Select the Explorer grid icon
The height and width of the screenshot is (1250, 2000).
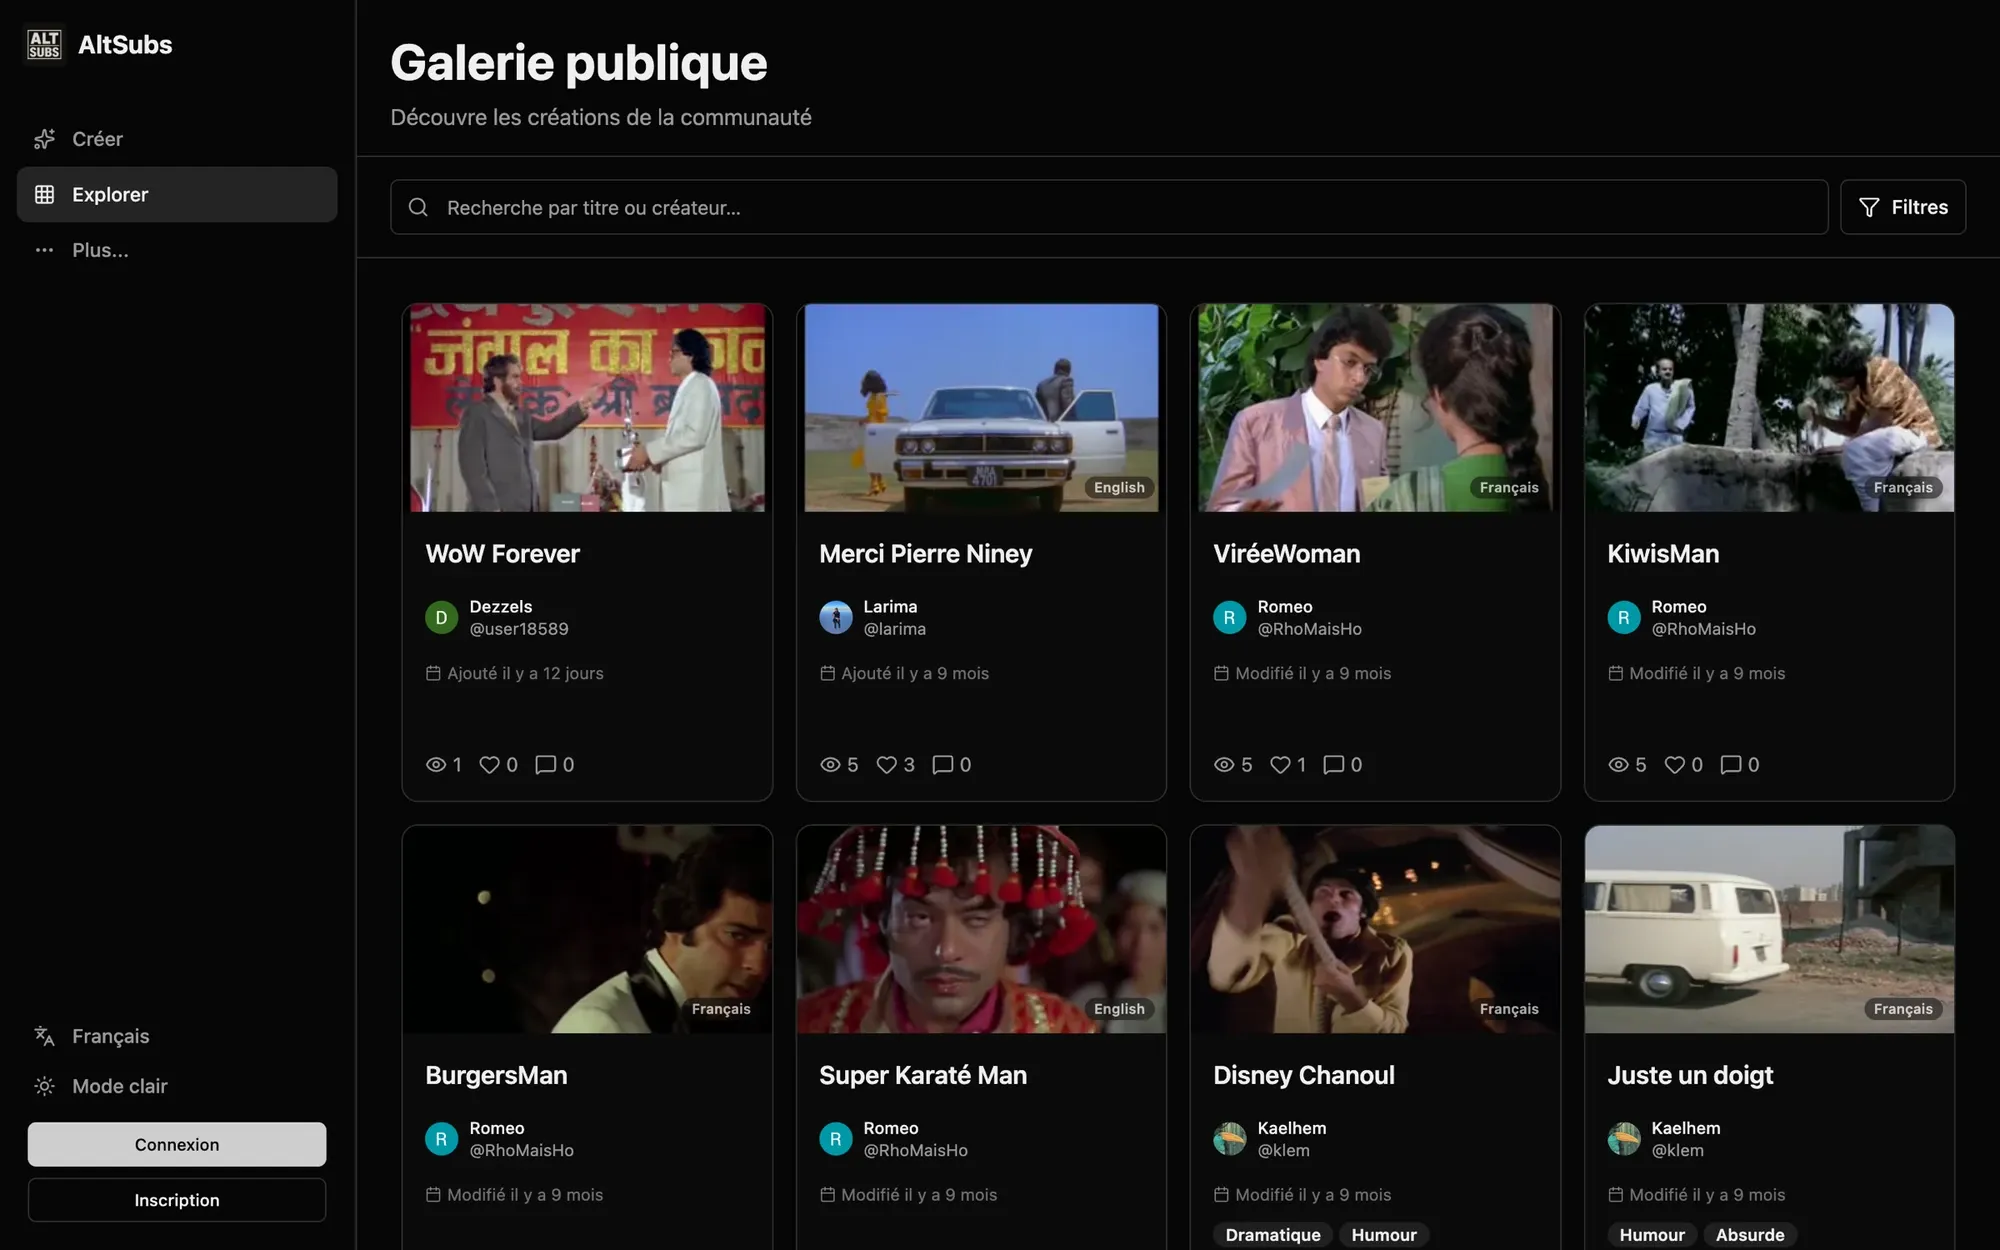(44, 194)
